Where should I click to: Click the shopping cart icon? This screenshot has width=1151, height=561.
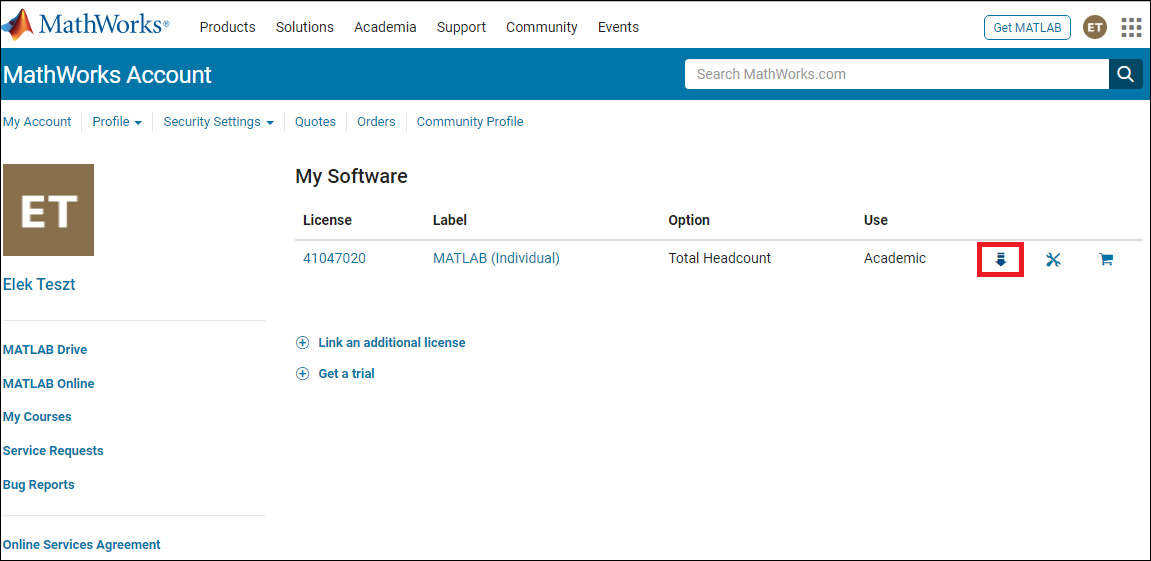pos(1105,260)
